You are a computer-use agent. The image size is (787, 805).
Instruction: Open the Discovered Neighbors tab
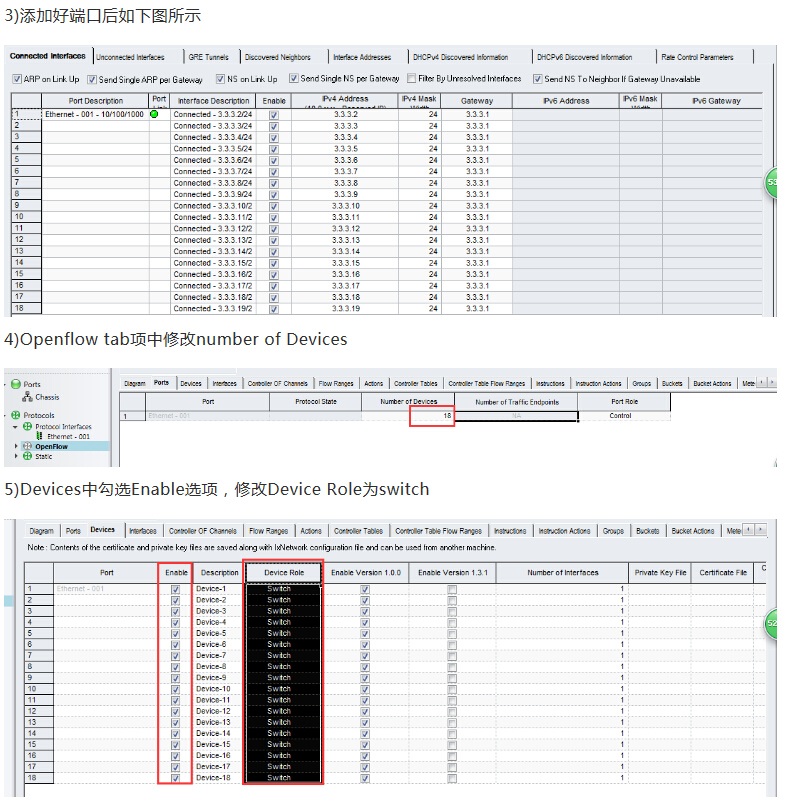278,57
